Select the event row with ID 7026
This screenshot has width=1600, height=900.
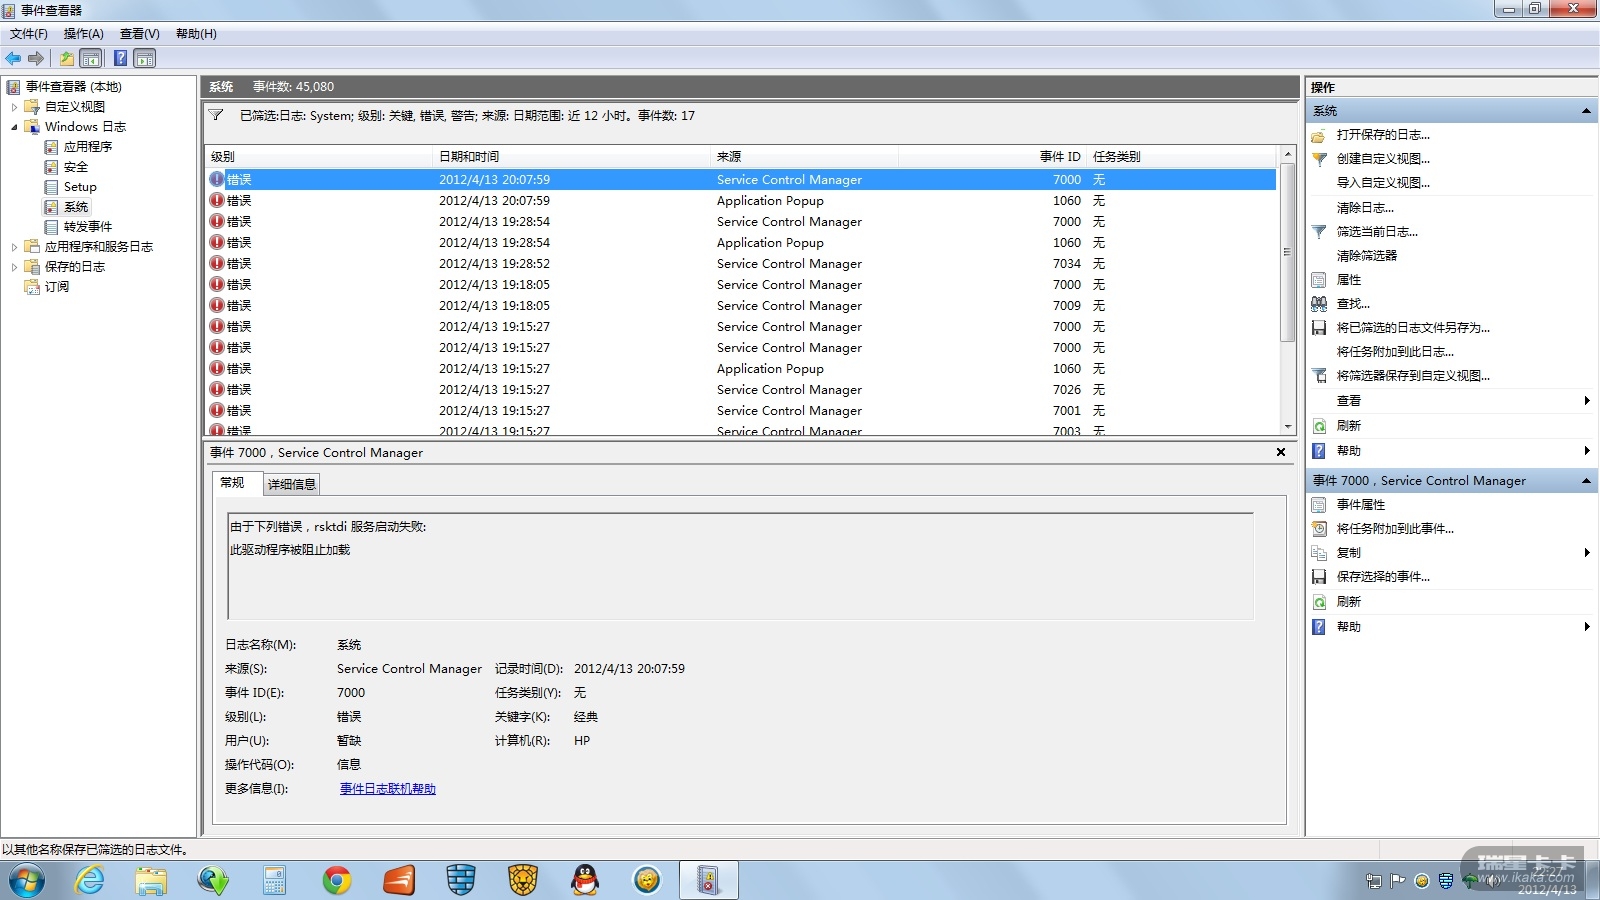pyautogui.click(x=741, y=390)
